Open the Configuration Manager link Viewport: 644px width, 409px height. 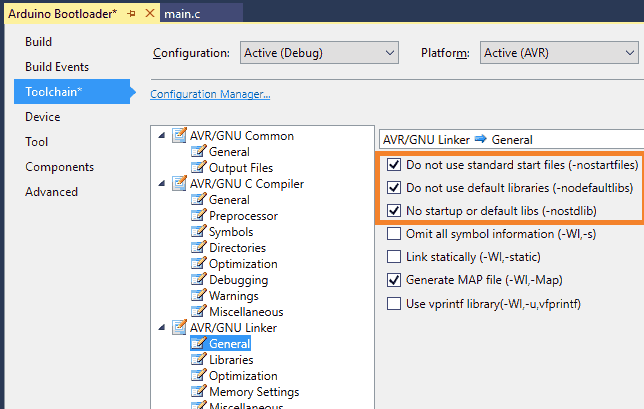click(210, 95)
